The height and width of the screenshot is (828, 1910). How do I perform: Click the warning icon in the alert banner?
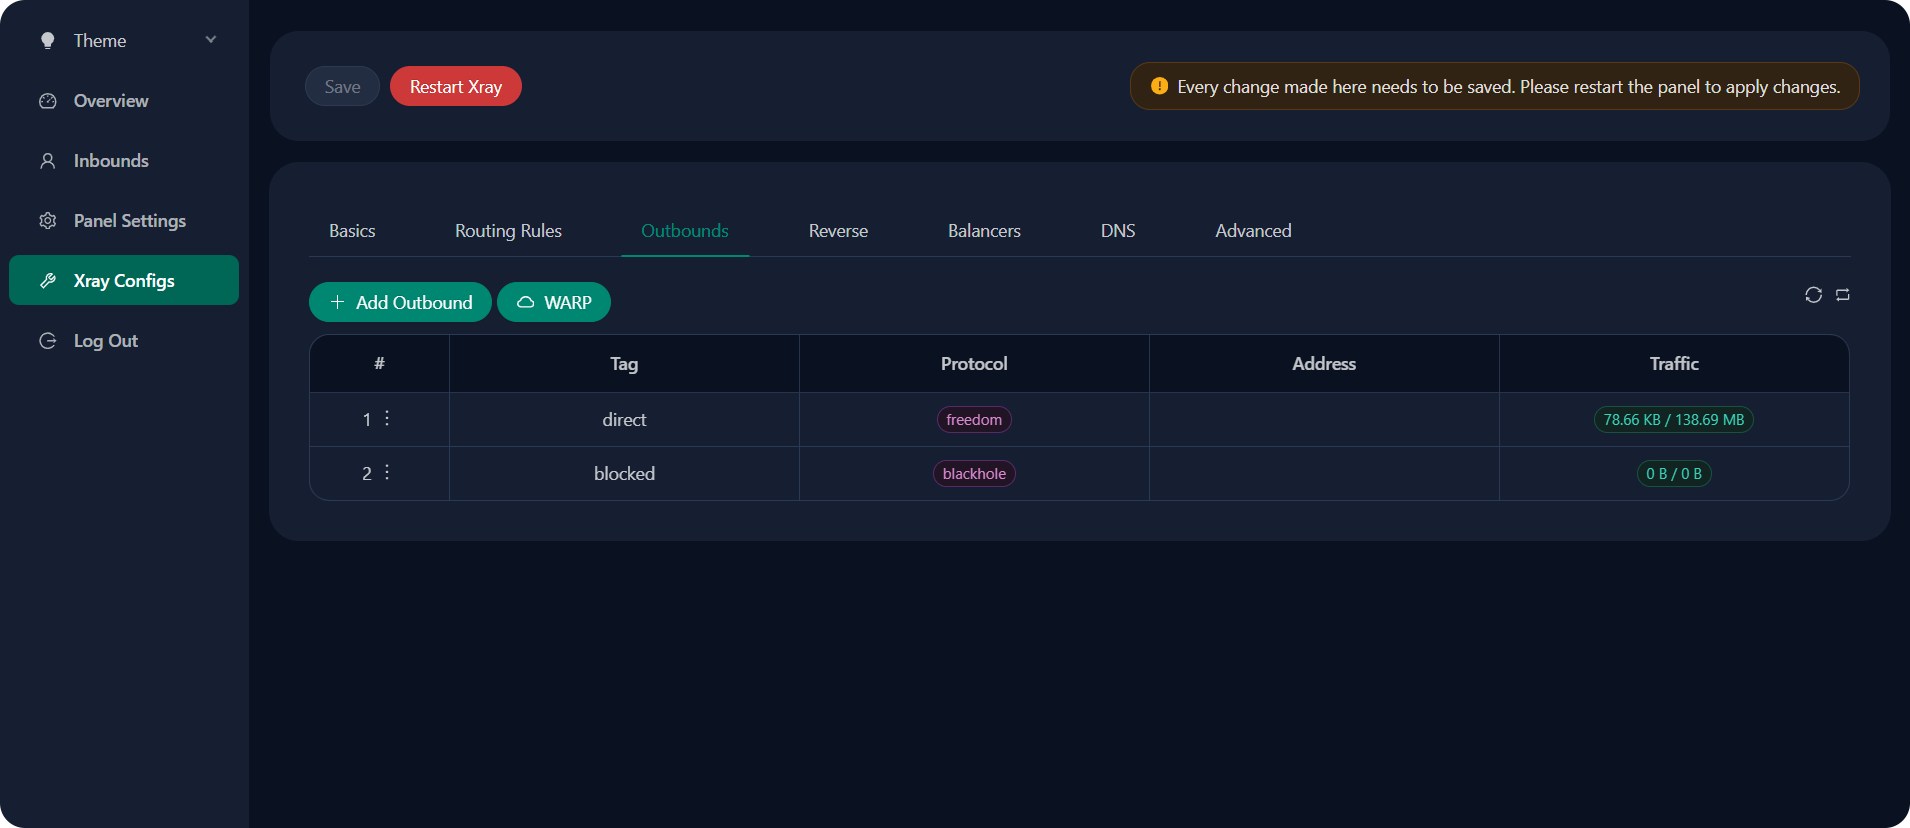pos(1159,86)
